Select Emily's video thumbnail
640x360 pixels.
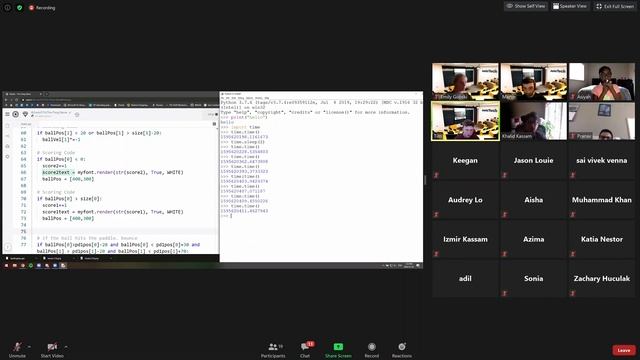[x=465, y=81]
